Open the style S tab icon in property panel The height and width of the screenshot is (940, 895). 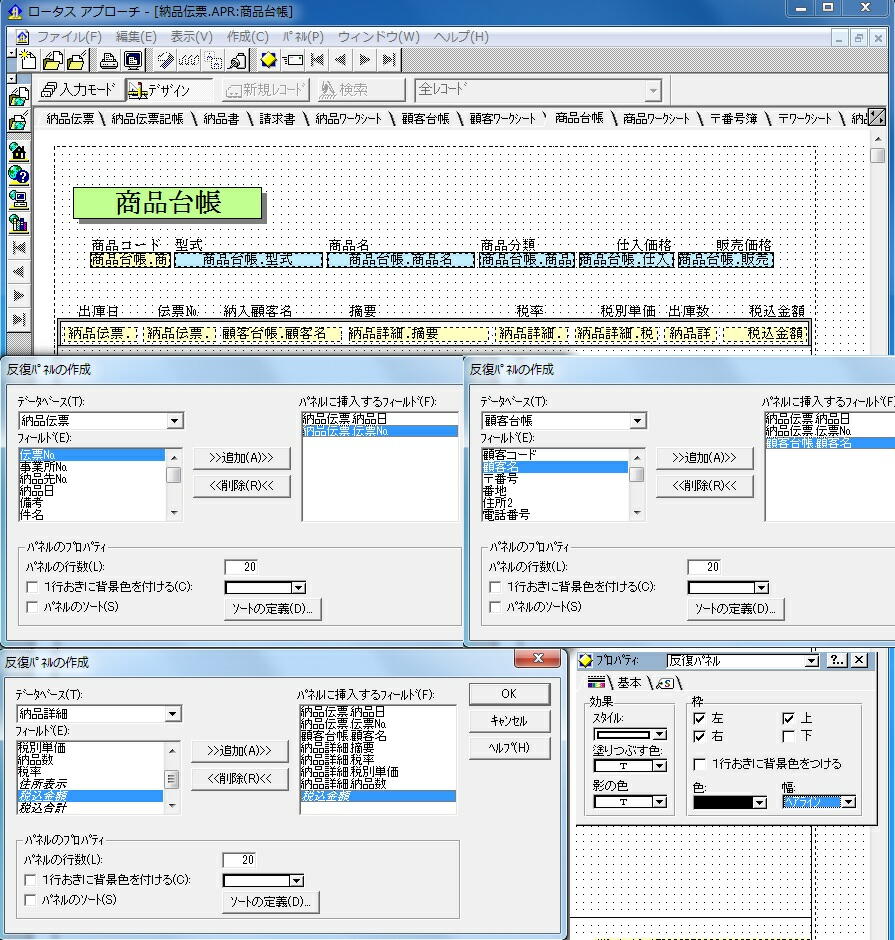665,683
